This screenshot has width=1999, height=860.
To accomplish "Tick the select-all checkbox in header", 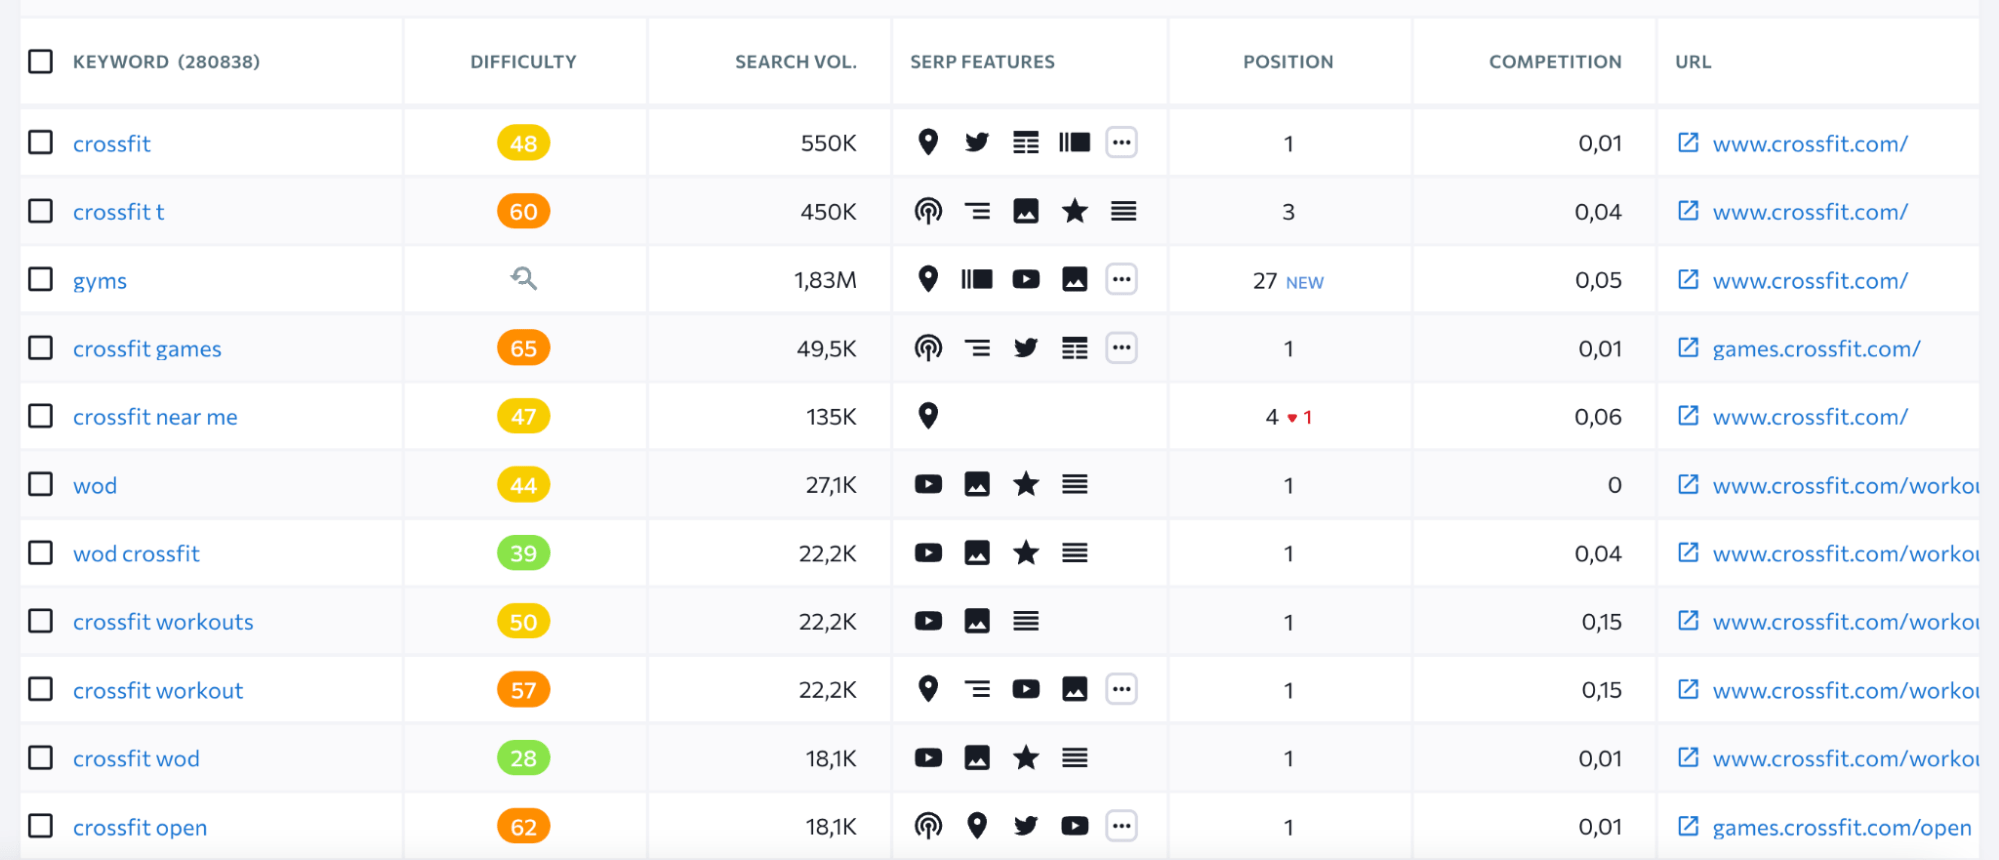I will (x=41, y=62).
